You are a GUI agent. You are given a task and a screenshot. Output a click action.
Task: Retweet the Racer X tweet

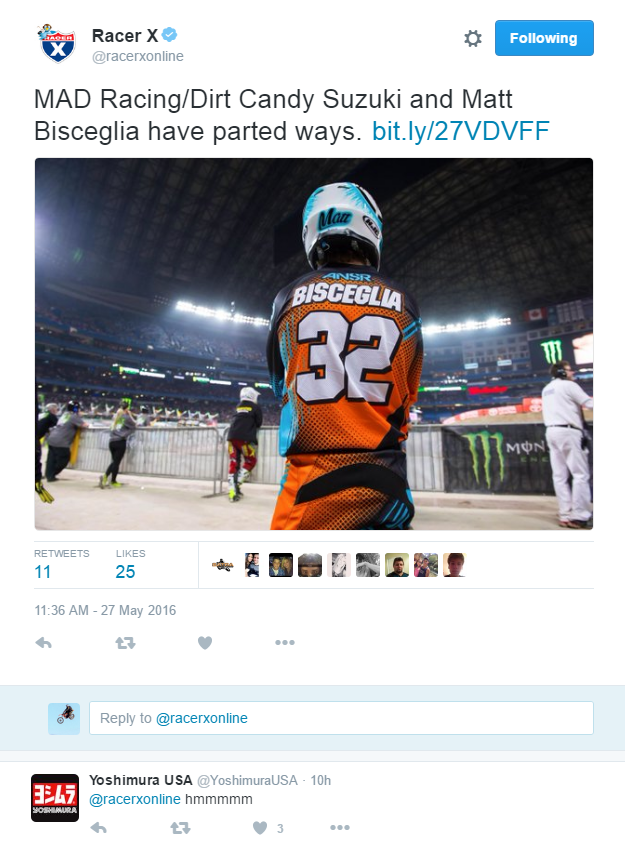pyautogui.click(x=125, y=643)
